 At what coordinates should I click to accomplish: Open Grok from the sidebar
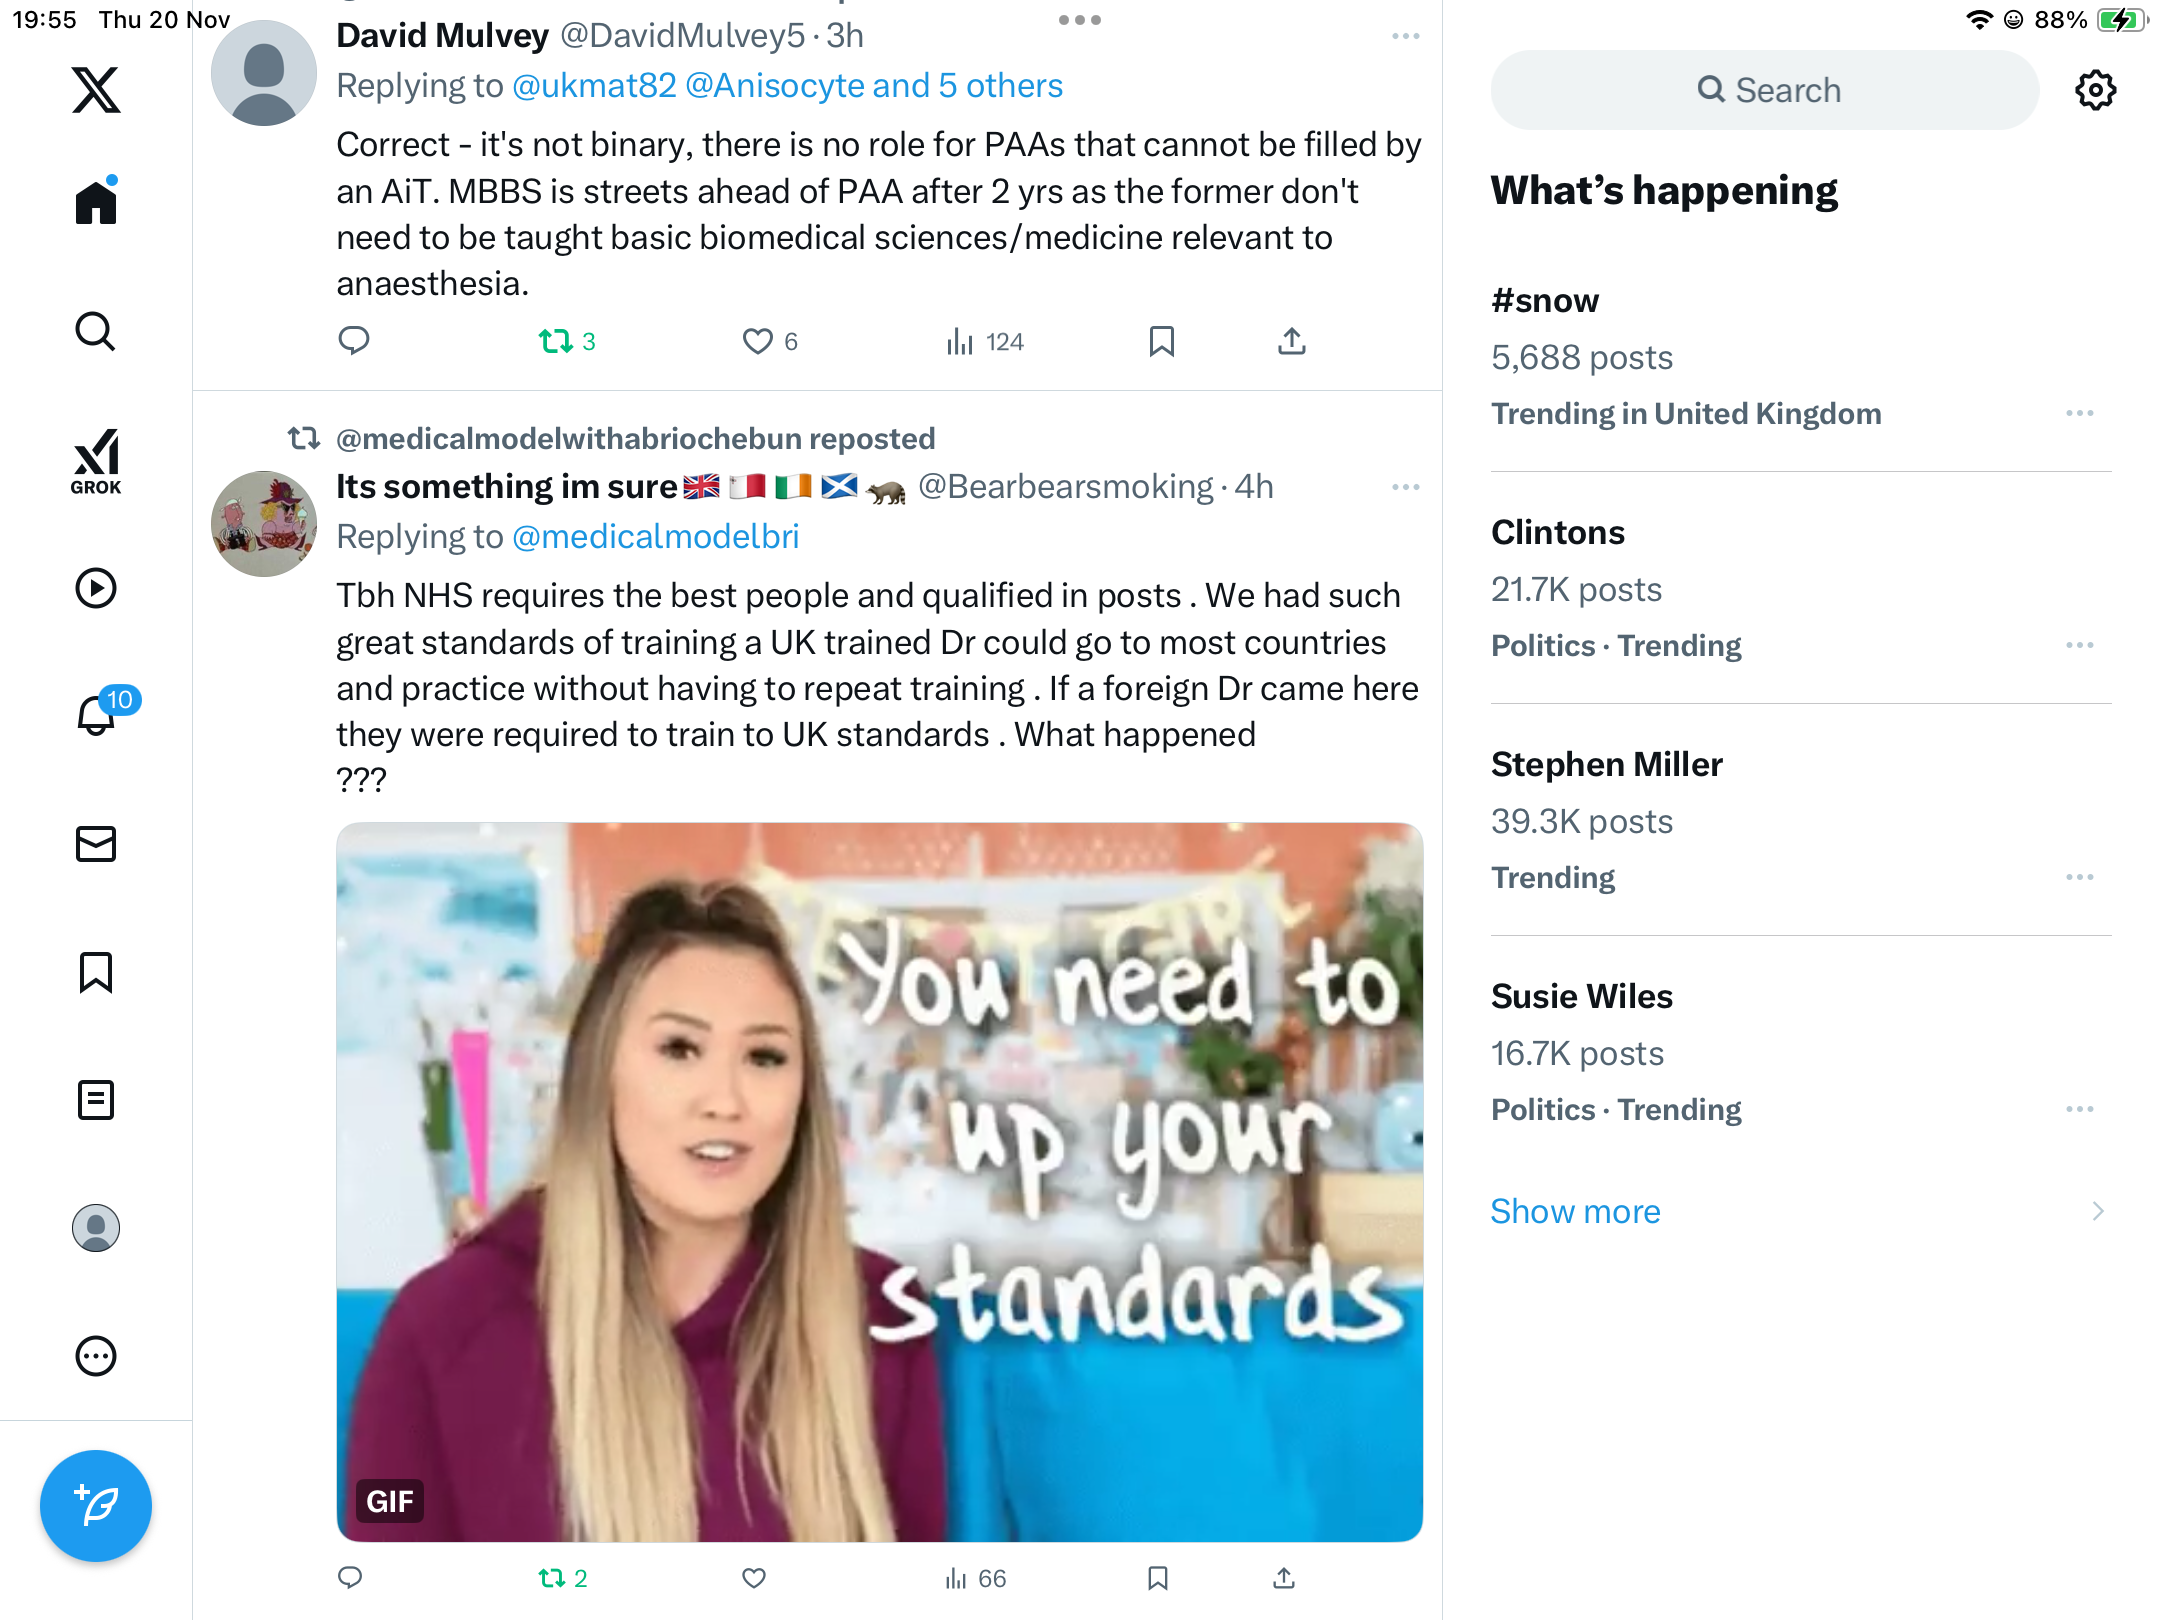coord(96,461)
